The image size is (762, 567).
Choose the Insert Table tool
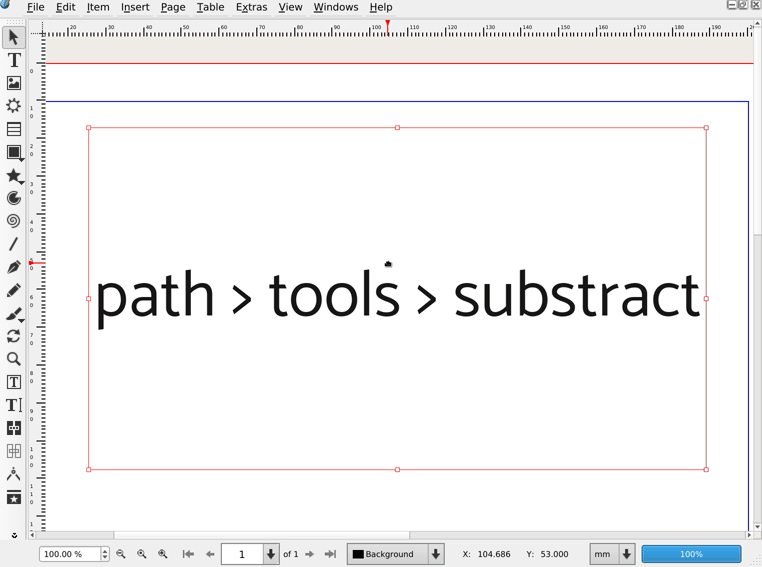(x=14, y=129)
